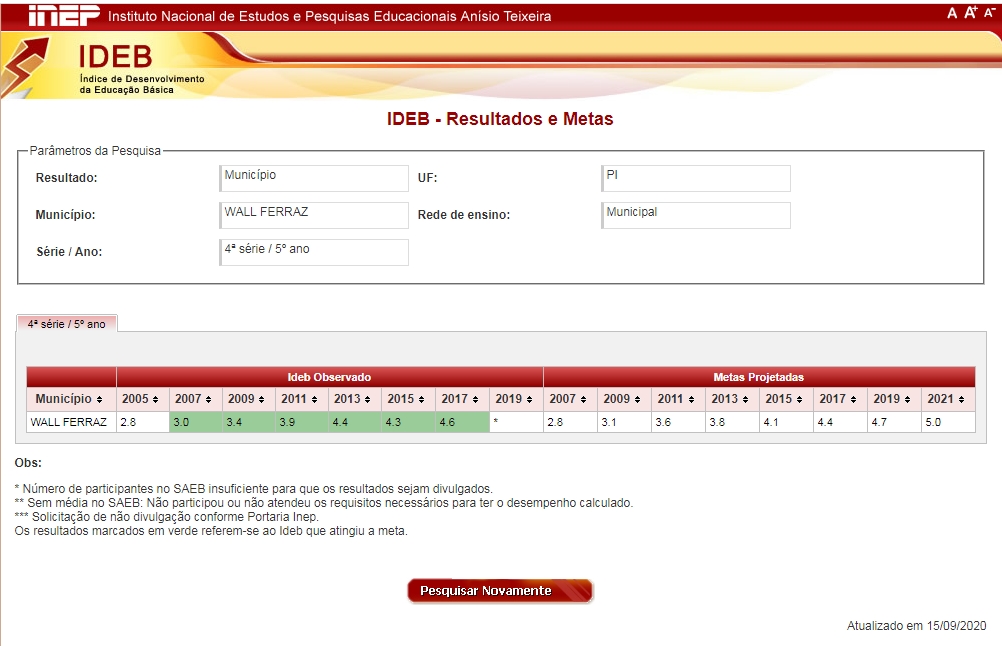Click the UF field showing PI
This screenshot has height=646, width=1002.
(x=696, y=178)
